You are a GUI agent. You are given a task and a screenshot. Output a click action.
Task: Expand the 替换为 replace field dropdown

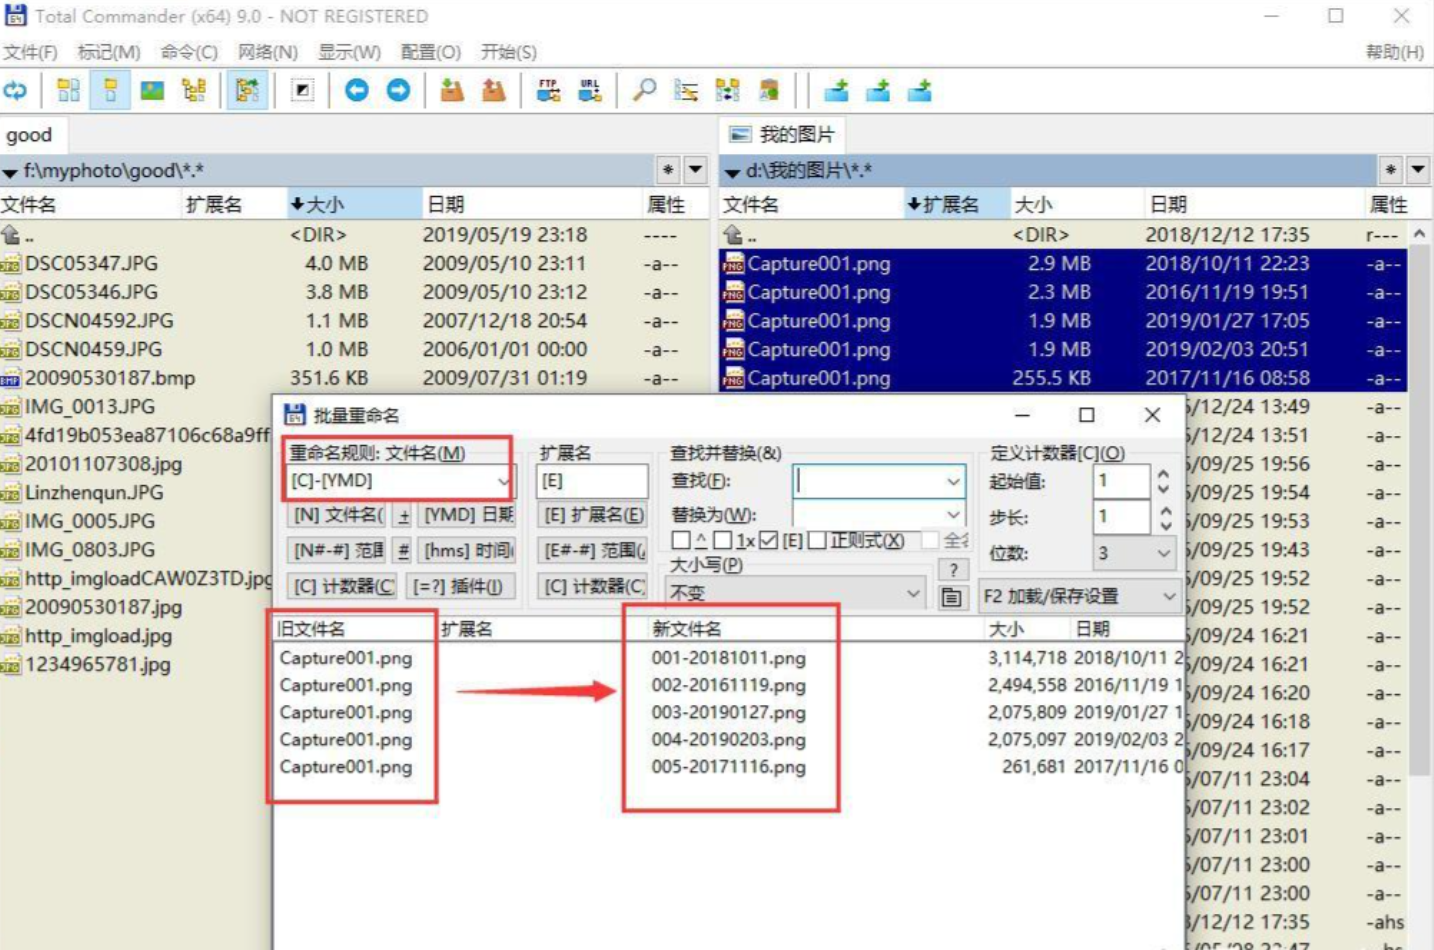coord(953,515)
